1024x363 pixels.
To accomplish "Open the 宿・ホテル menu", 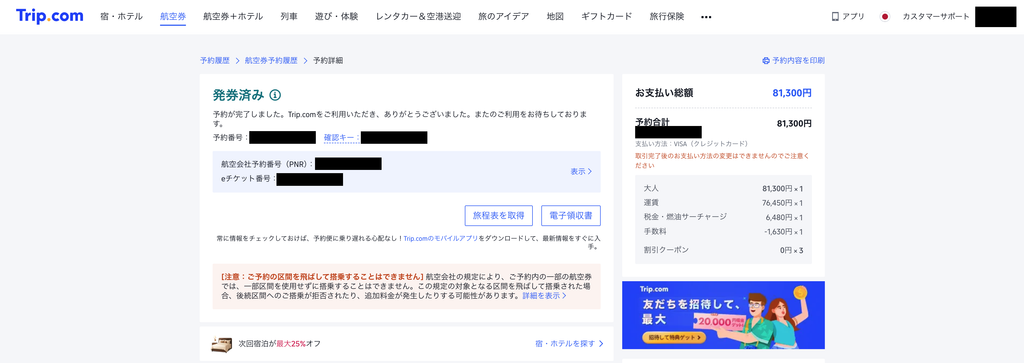I will point(122,17).
